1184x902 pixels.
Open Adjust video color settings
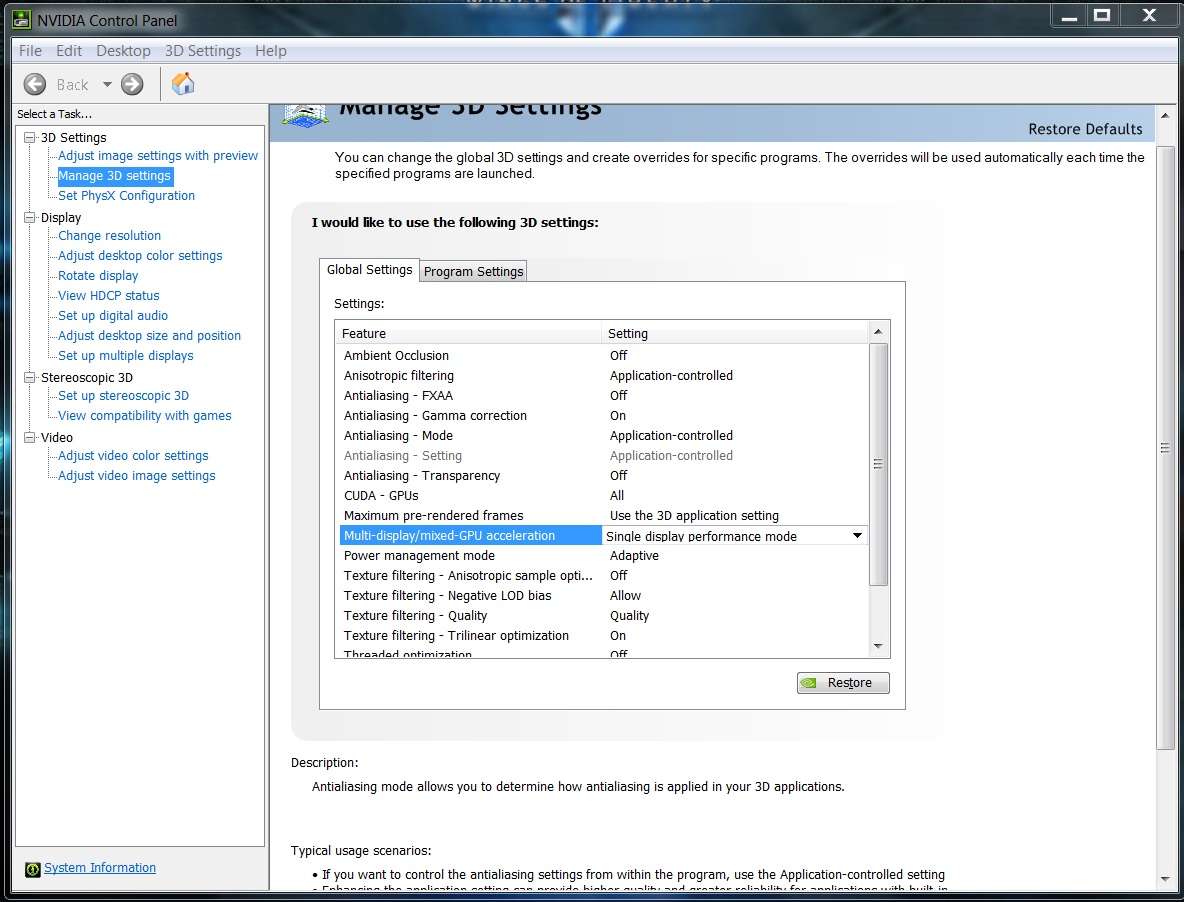point(133,456)
